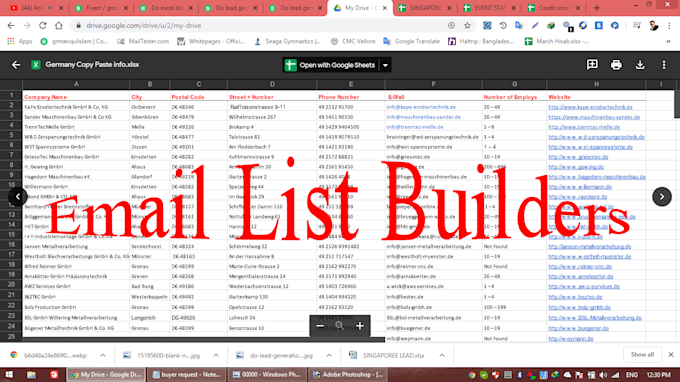Open the March Hisab.xlsx bookmark
This screenshot has height=382, width=680.
(x=556, y=41)
